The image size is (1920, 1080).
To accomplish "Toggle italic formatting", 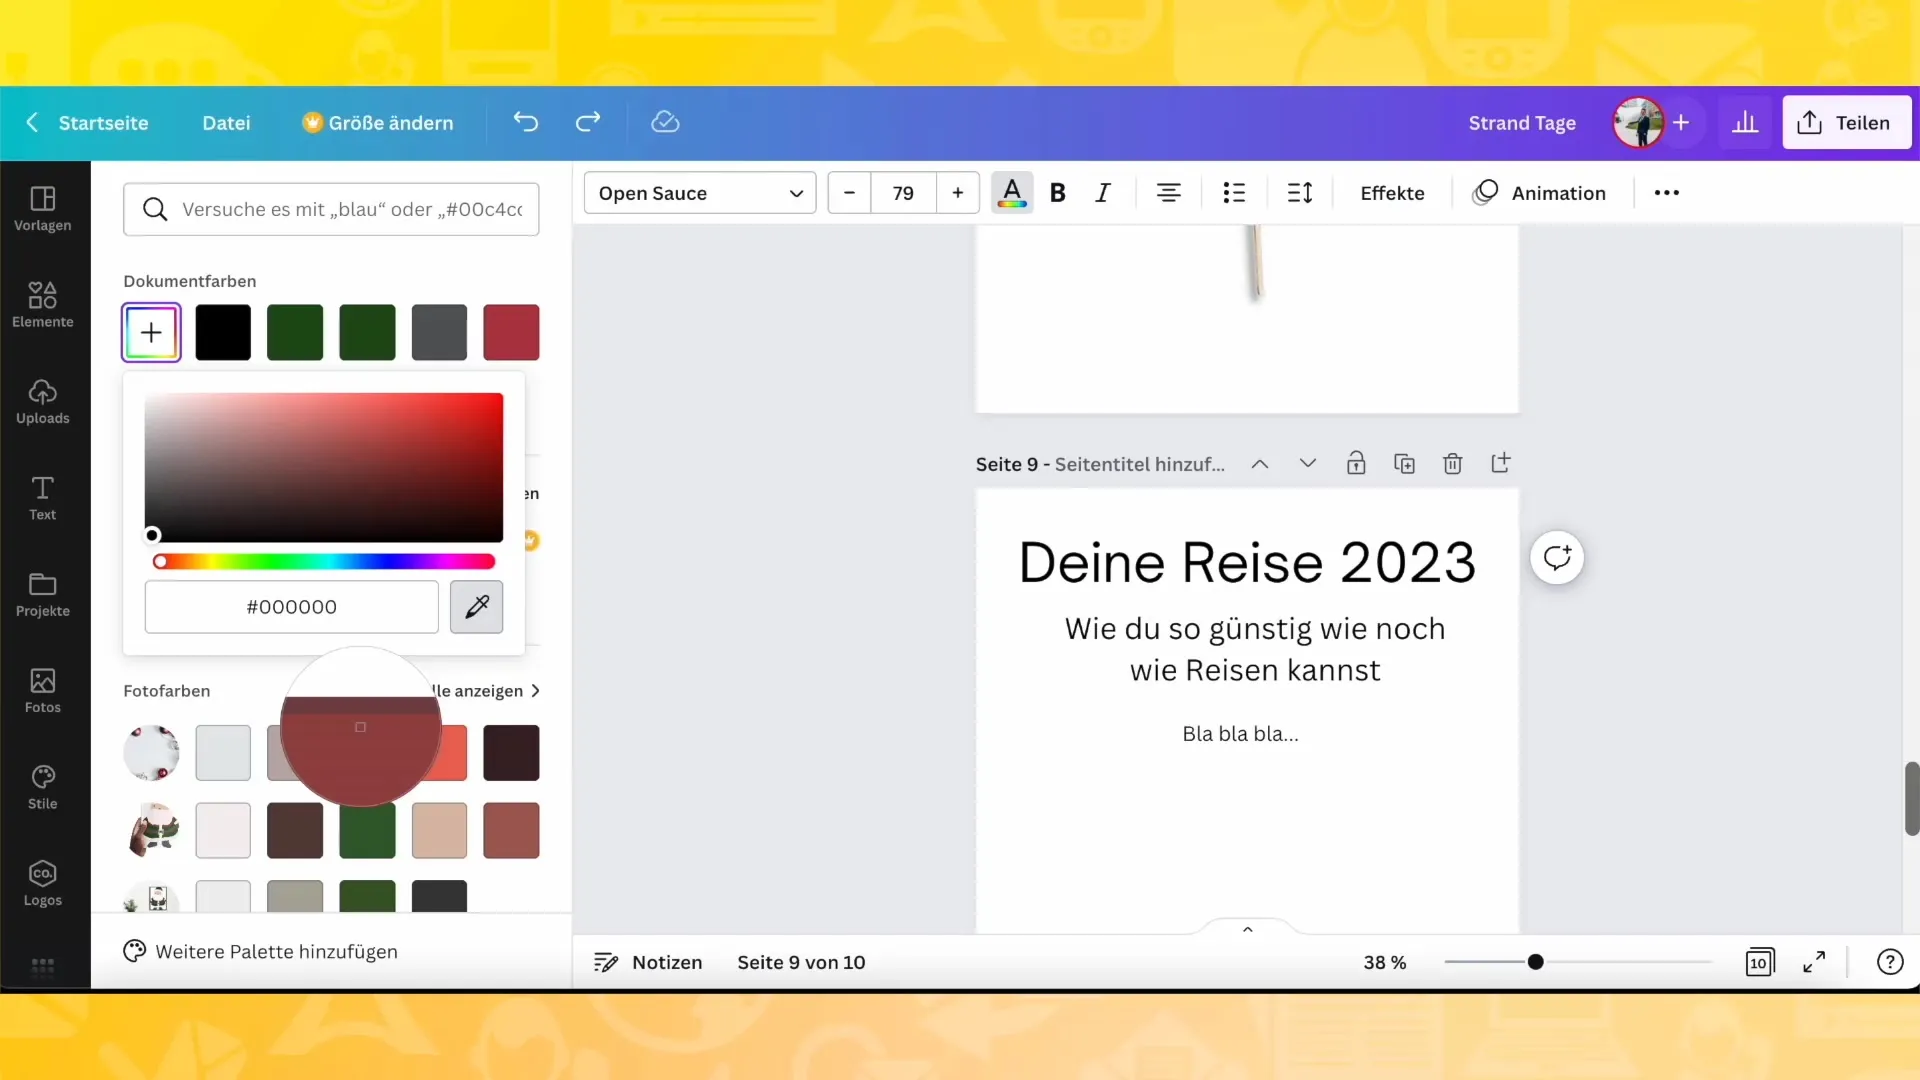I will click(1102, 193).
